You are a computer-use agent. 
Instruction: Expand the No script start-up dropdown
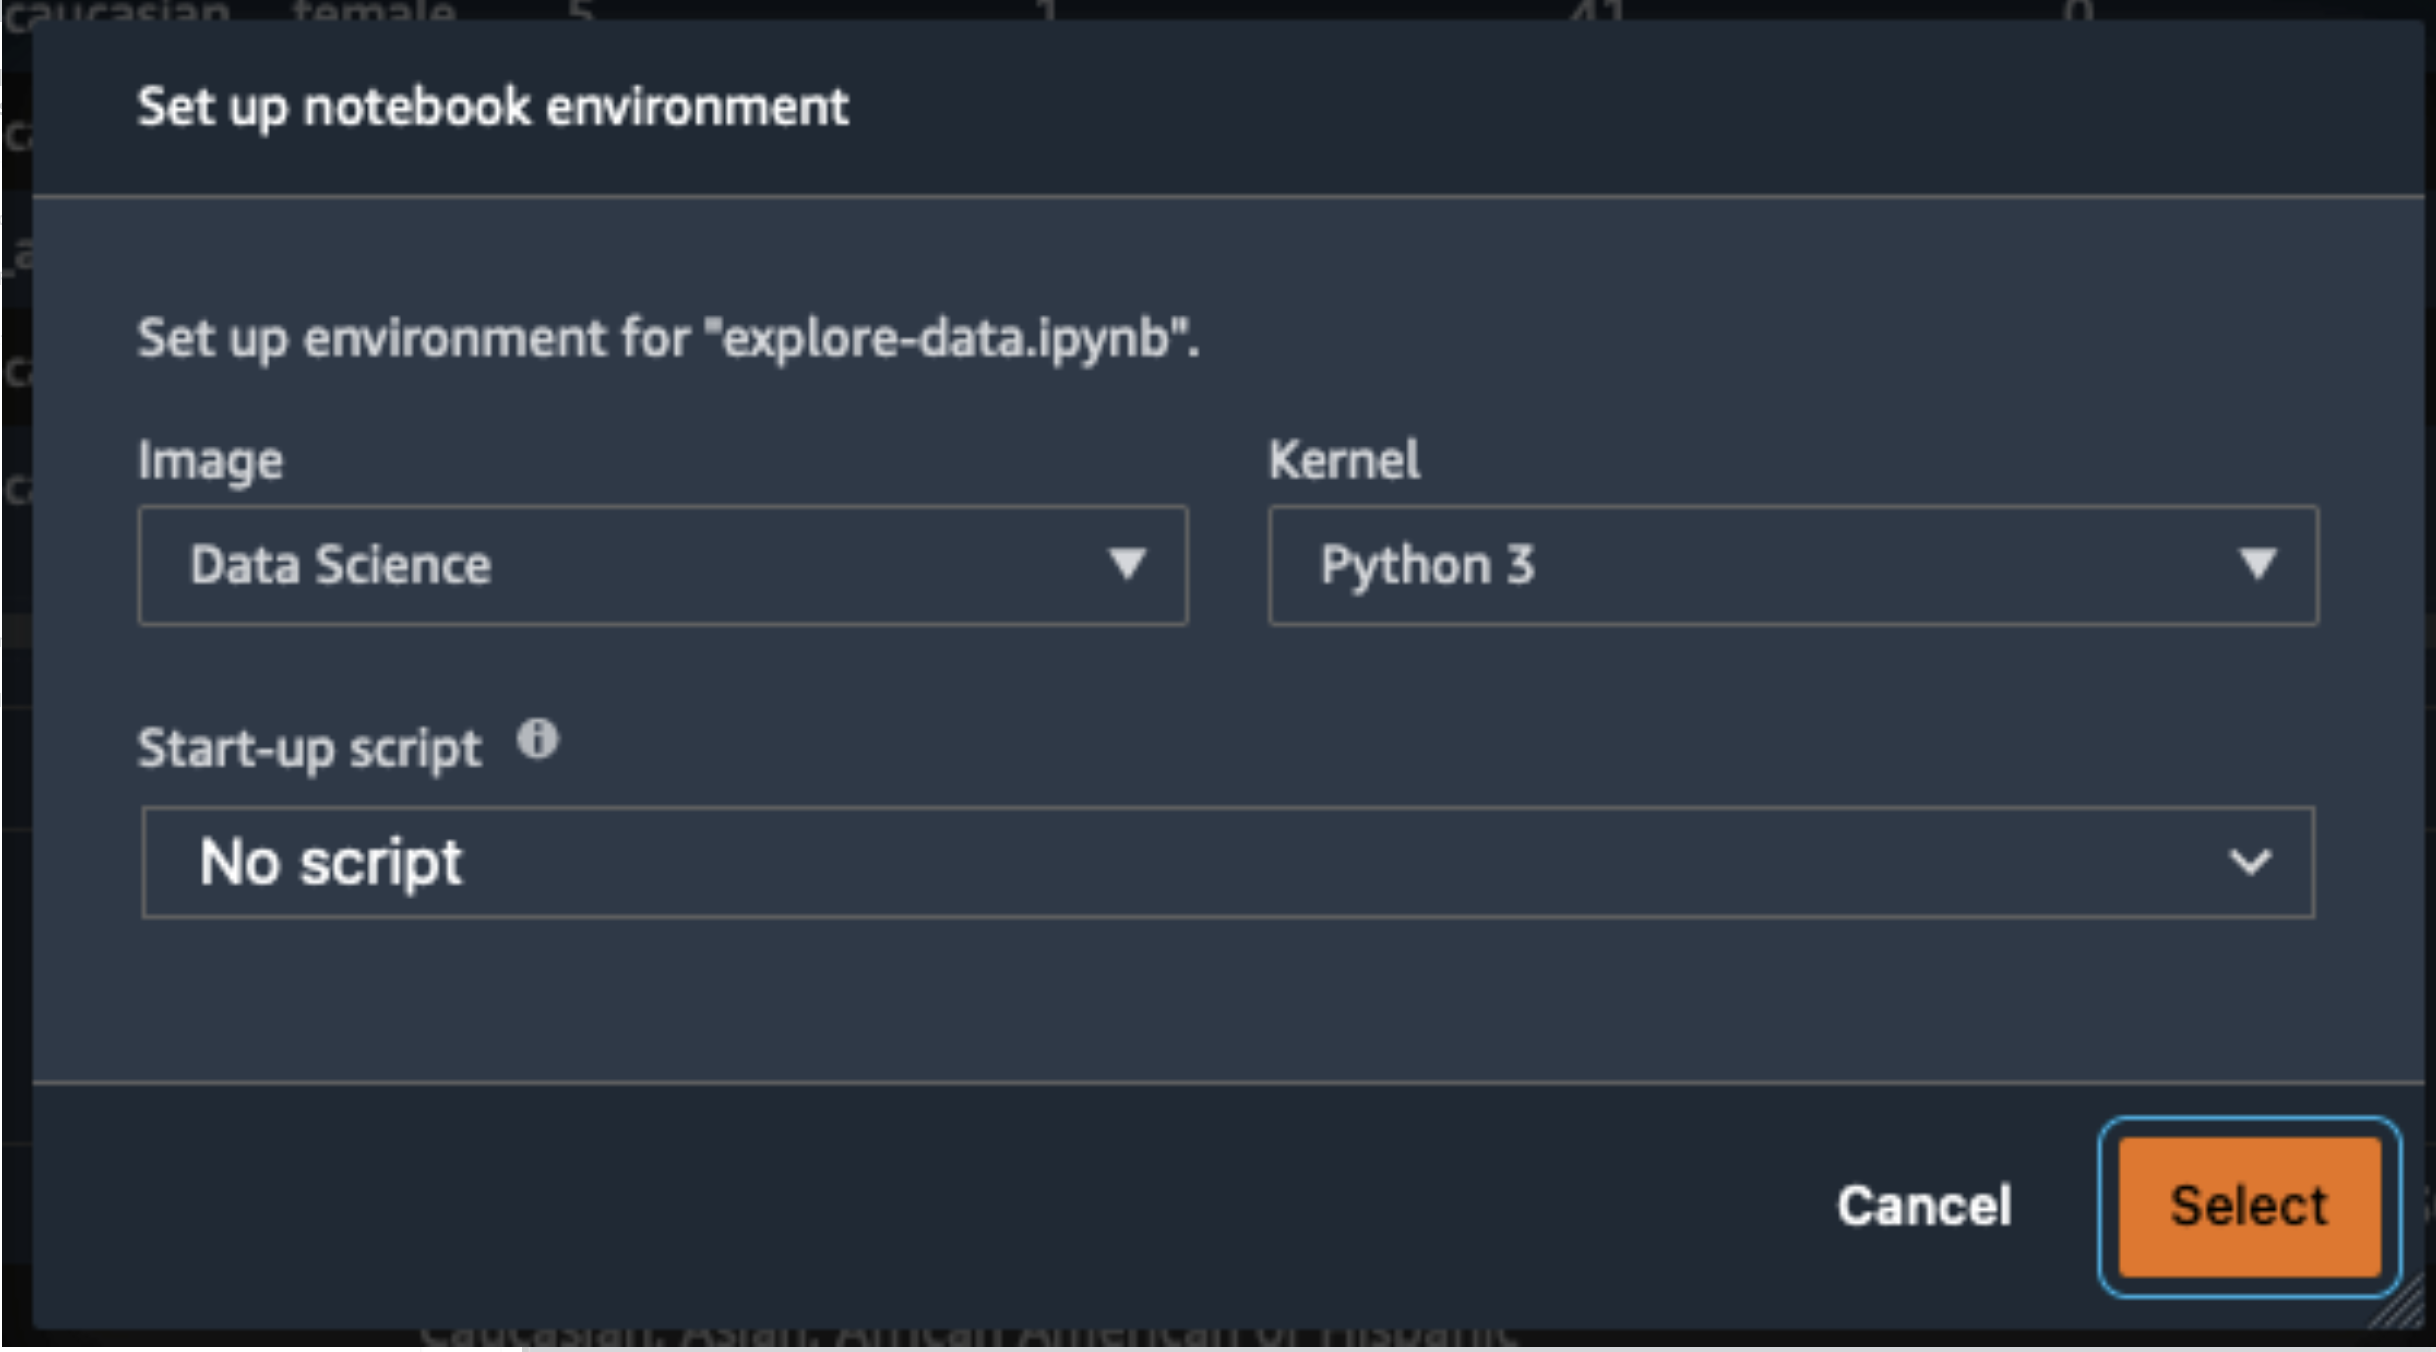[1228, 862]
